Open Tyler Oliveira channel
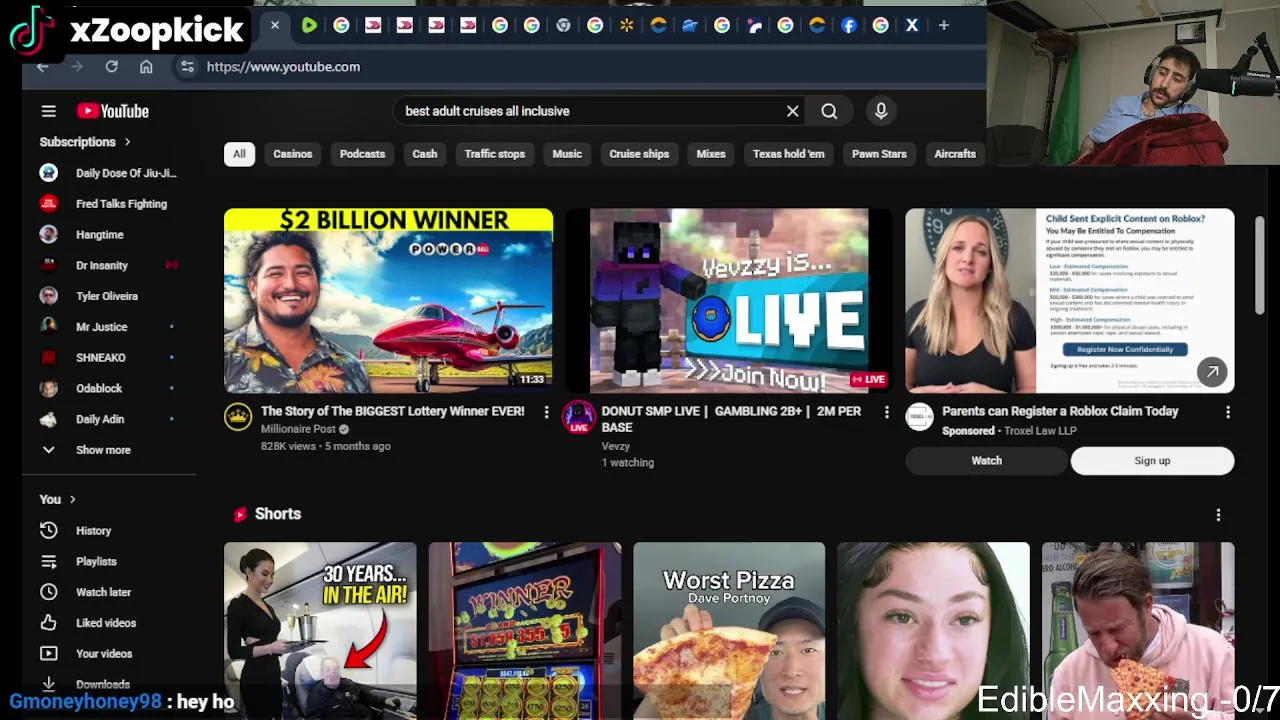 107,296
